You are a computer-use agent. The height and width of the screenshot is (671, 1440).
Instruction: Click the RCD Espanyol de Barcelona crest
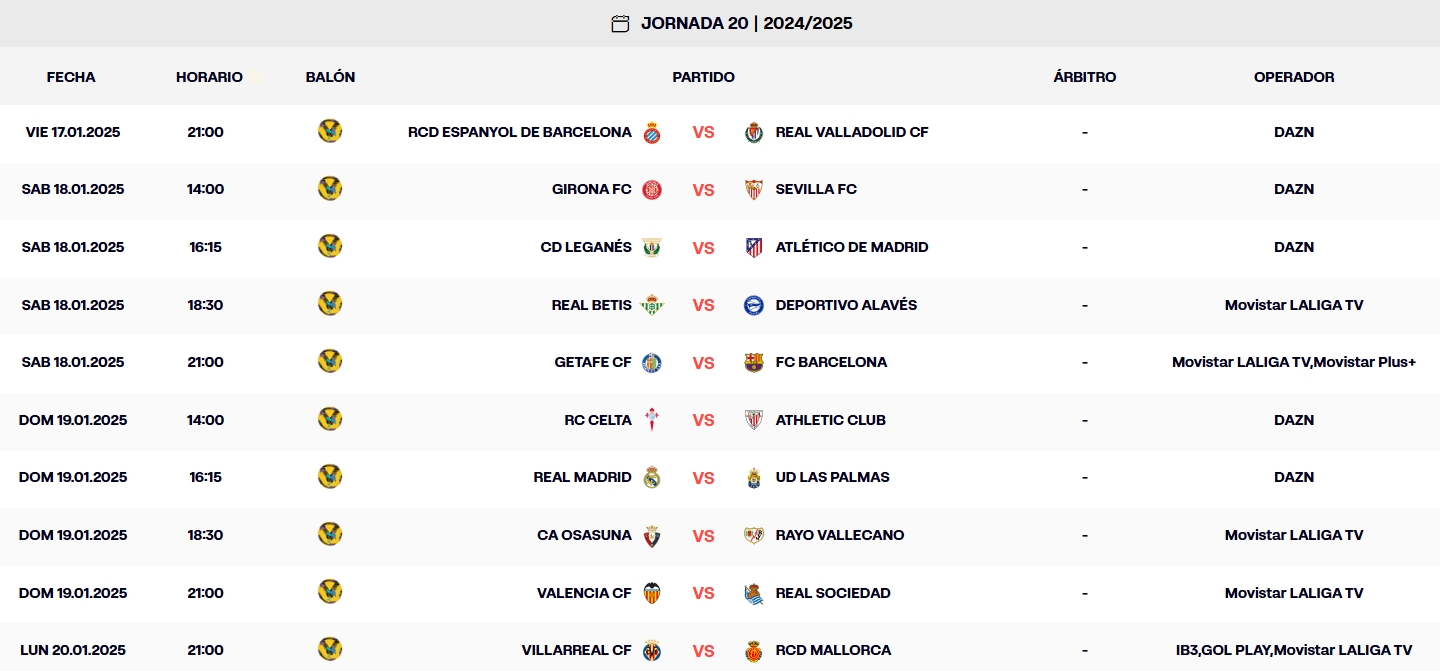[x=652, y=131]
